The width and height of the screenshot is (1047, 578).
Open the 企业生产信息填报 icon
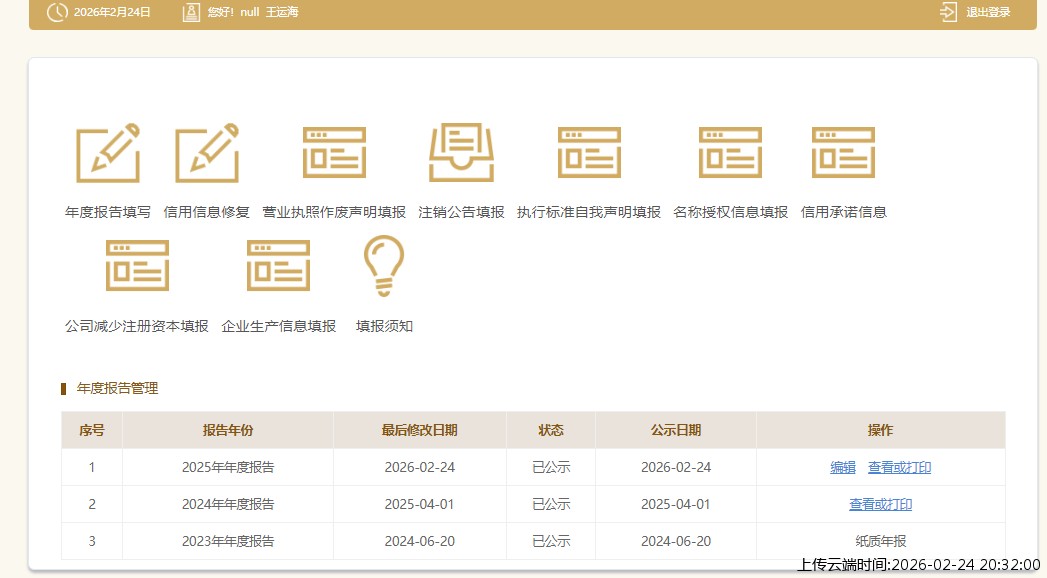tap(278, 265)
